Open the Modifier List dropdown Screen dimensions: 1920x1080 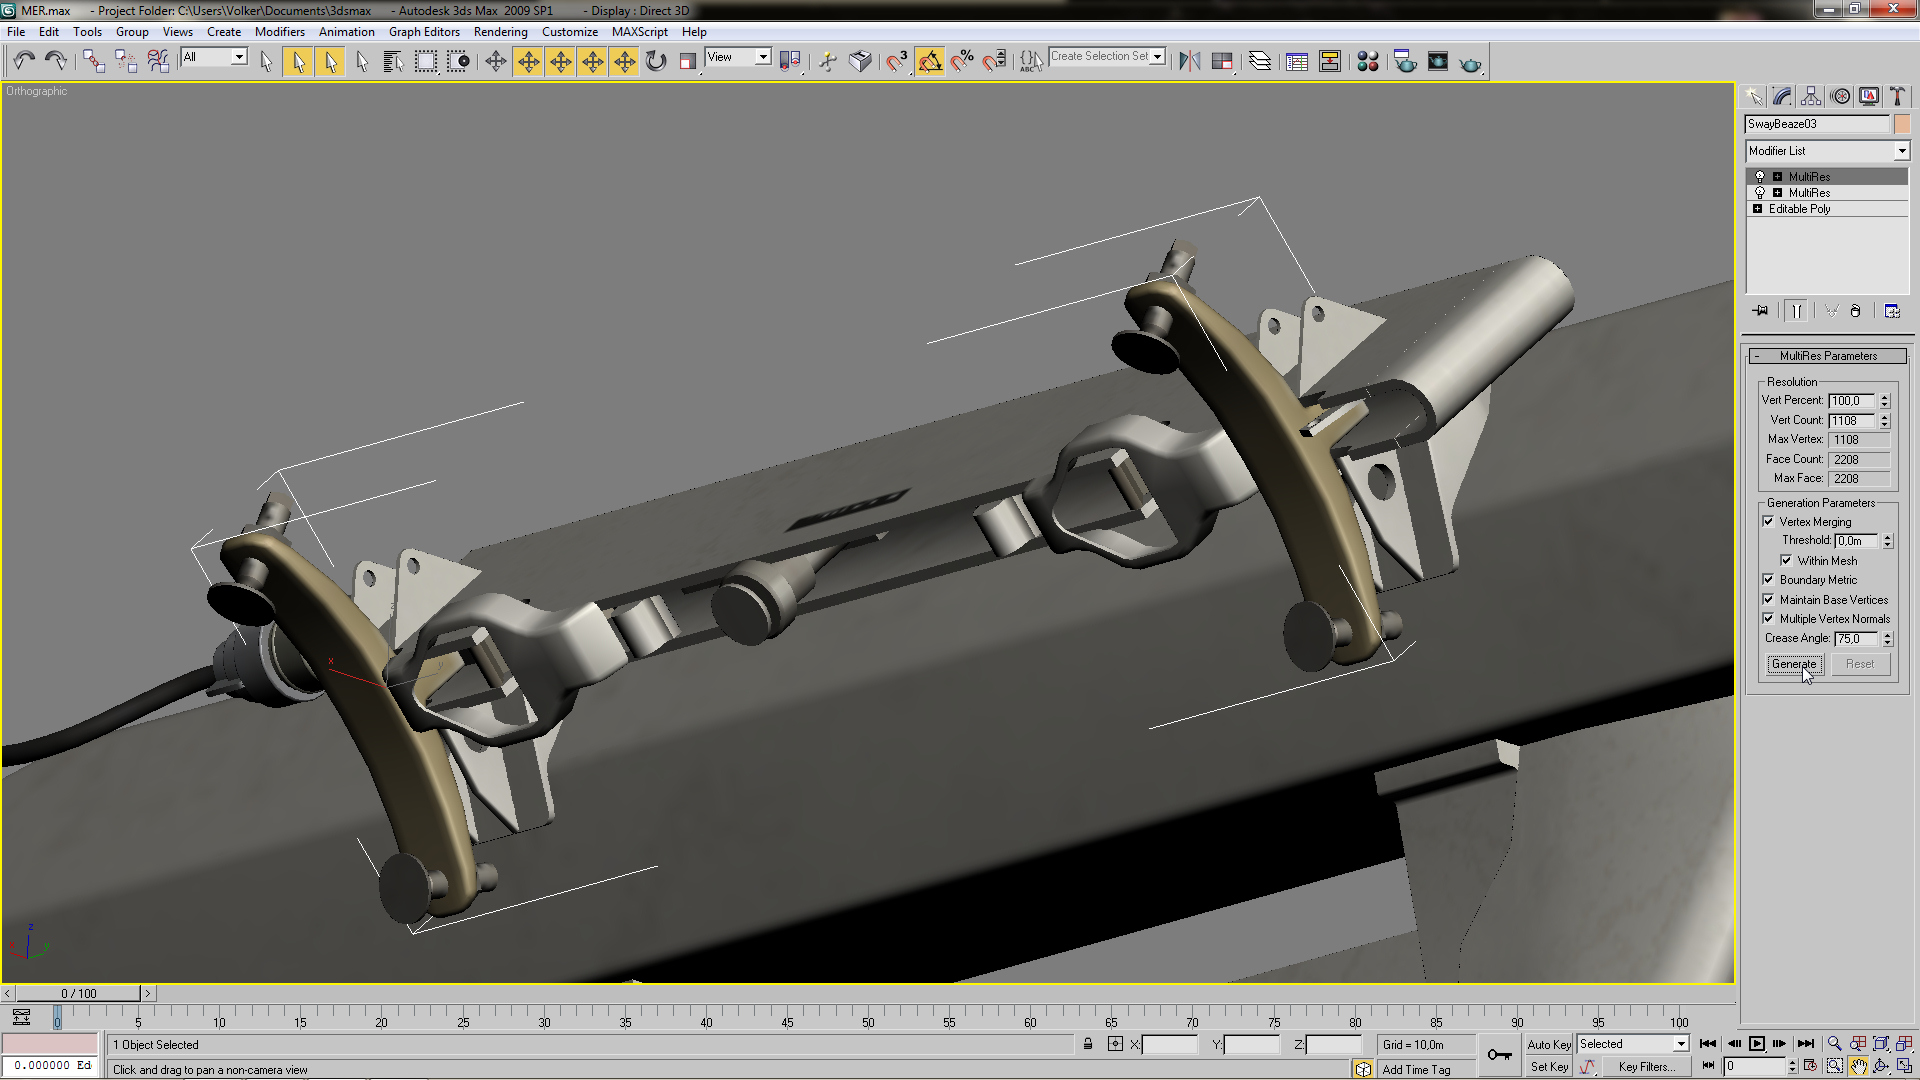tap(1828, 151)
